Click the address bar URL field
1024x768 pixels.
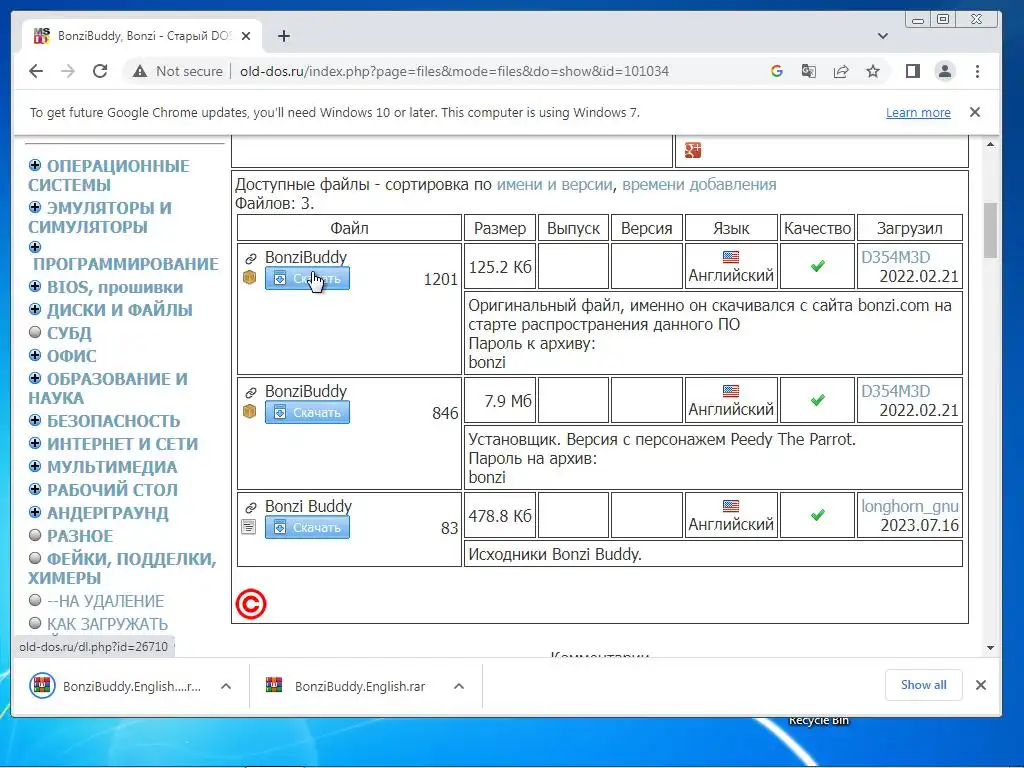455,71
